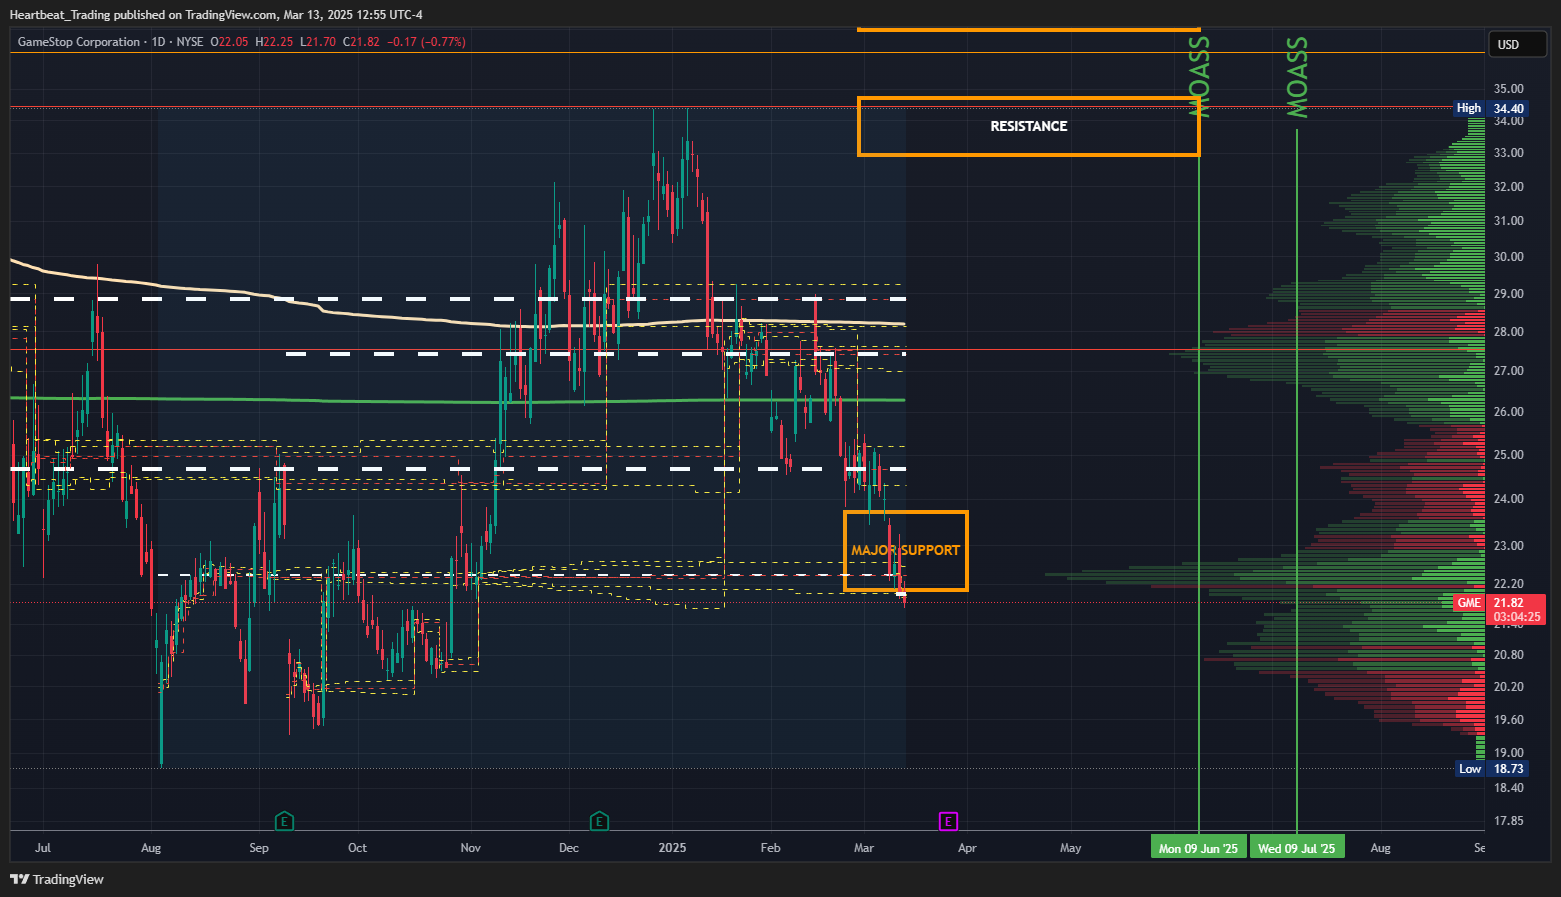Click the Low 18.73 price label

(1491, 769)
